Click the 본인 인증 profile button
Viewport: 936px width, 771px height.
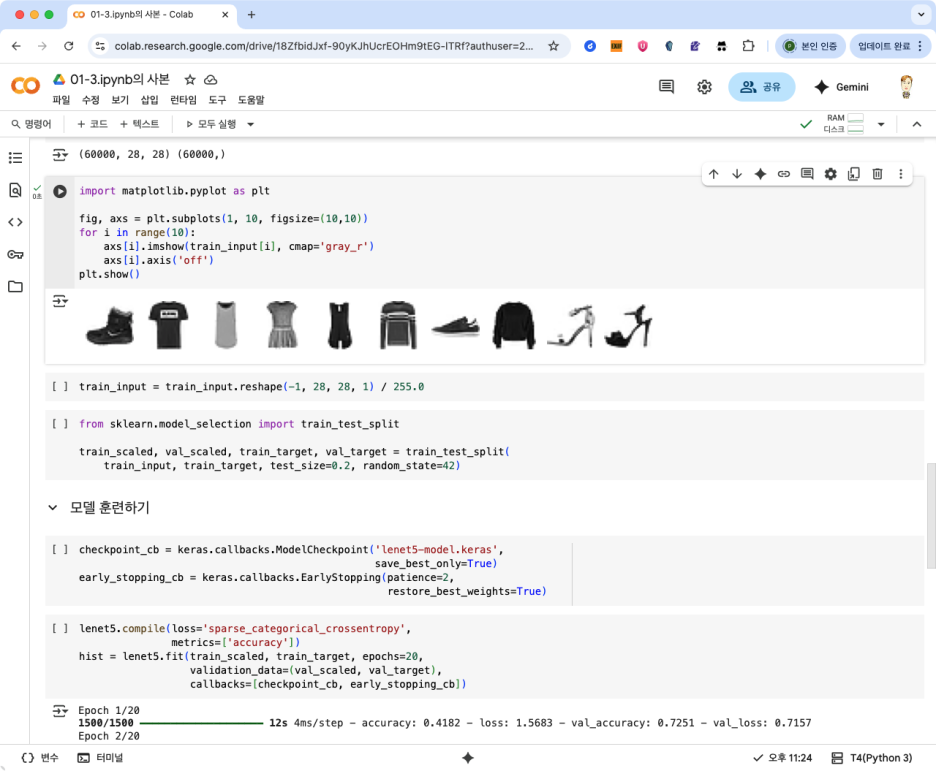click(x=811, y=46)
